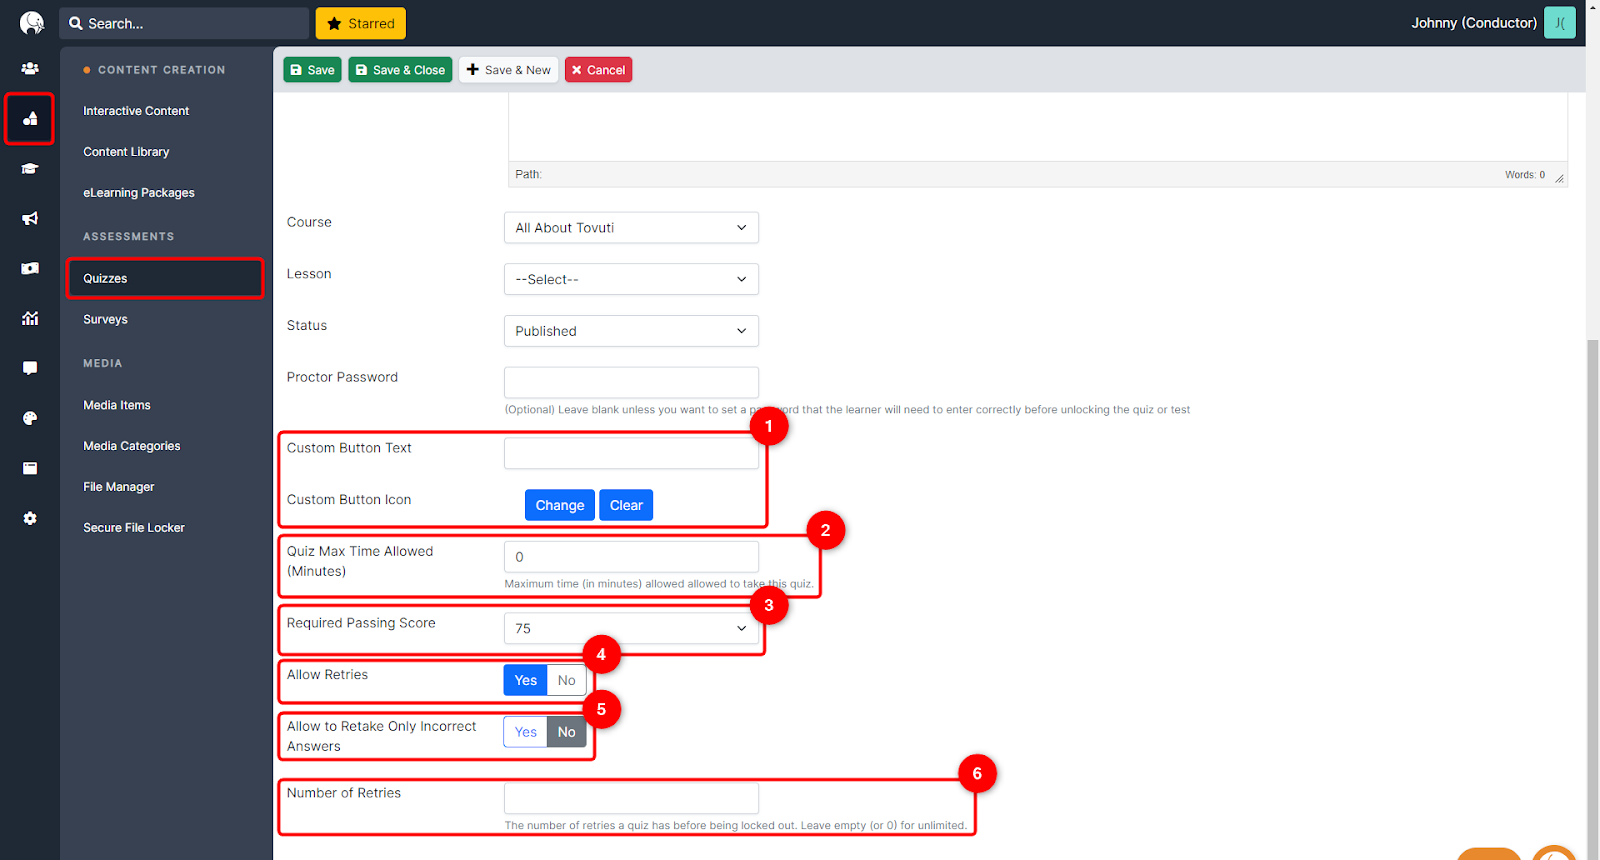Viewport: 1600px width, 860px height.
Task: Click the "Path:" editor status text
Action: click(528, 174)
